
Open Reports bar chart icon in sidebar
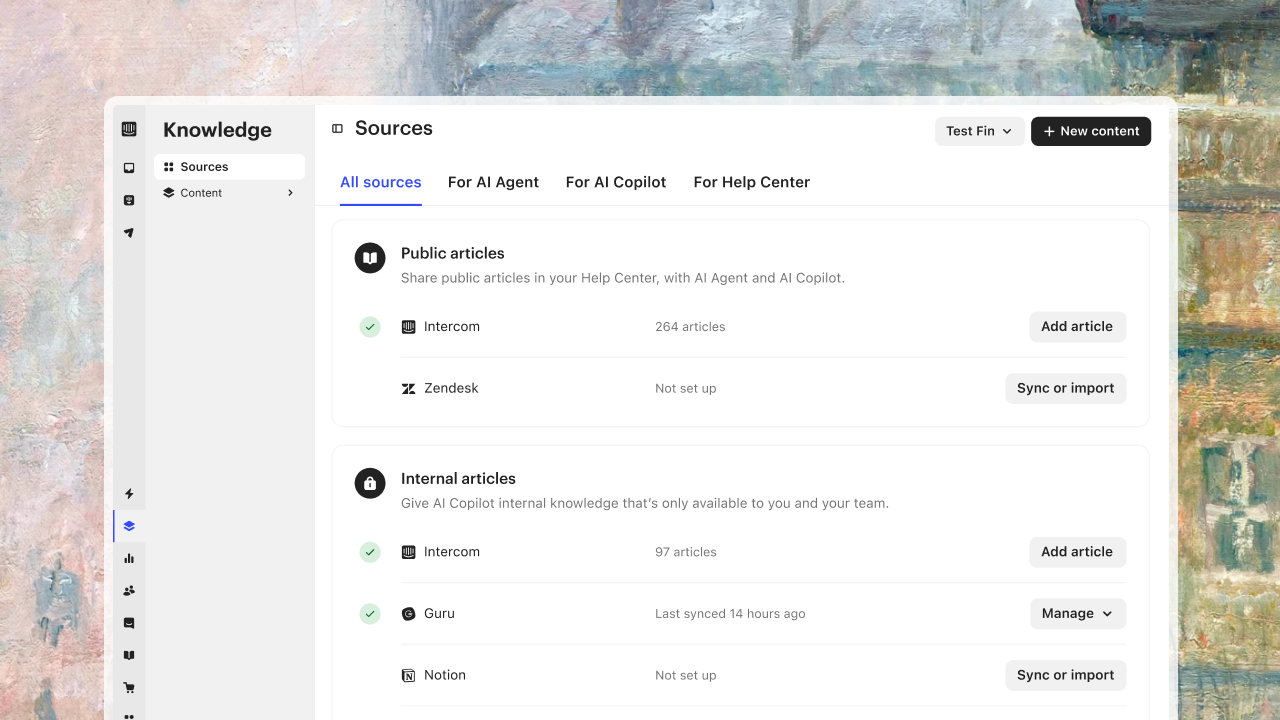tap(129, 558)
